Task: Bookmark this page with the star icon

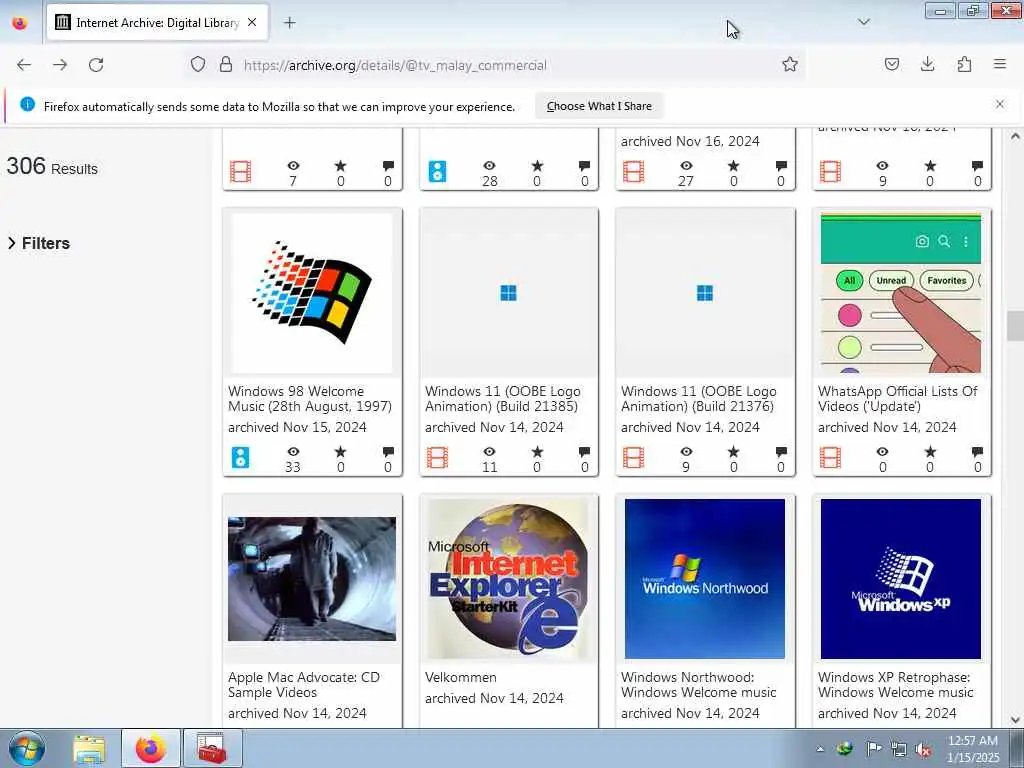Action: pos(790,65)
